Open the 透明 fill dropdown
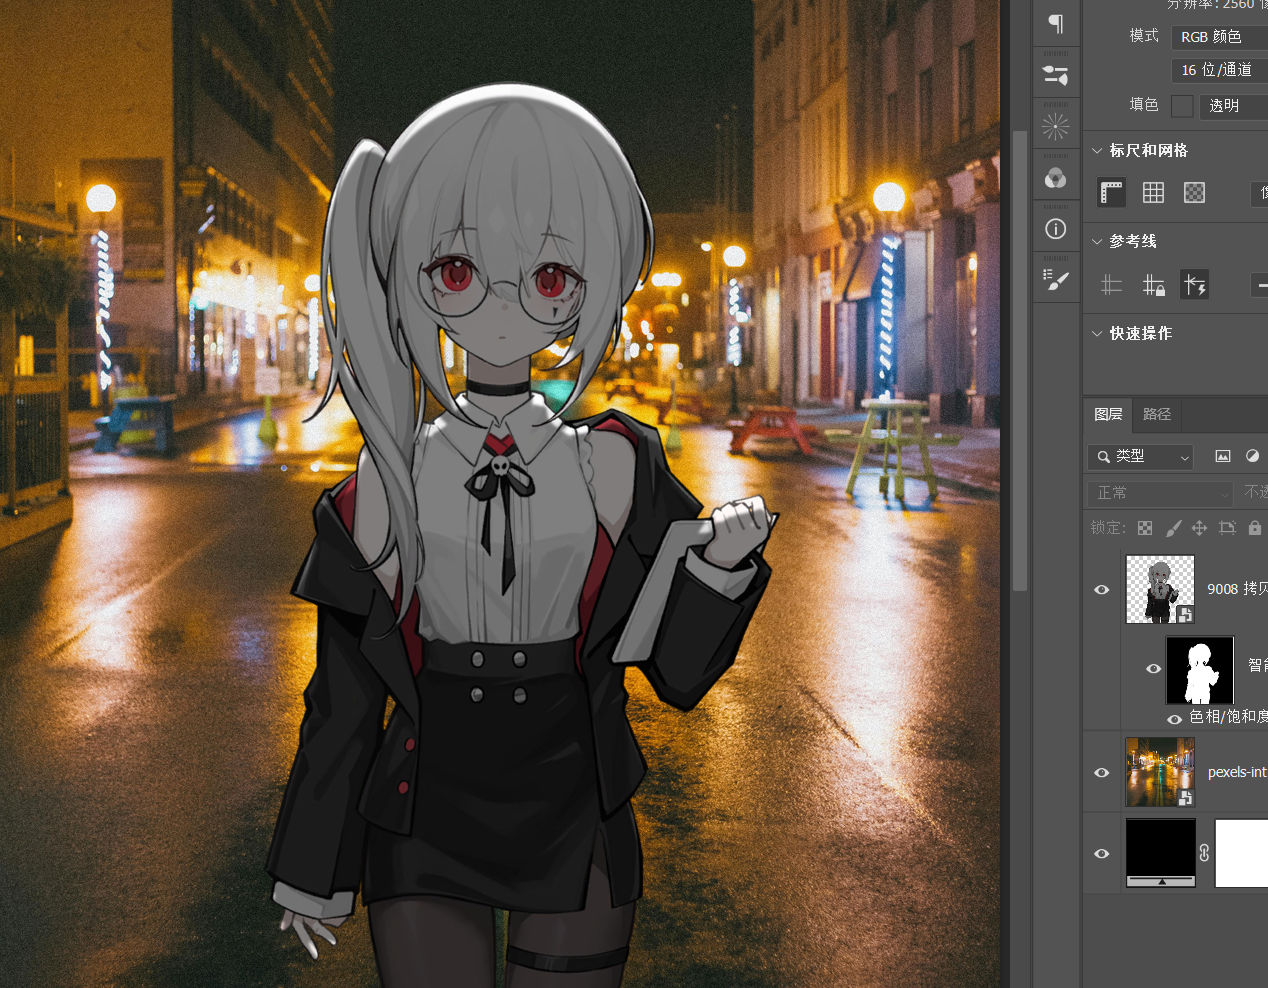The image size is (1268, 988). click(1233, 105)
